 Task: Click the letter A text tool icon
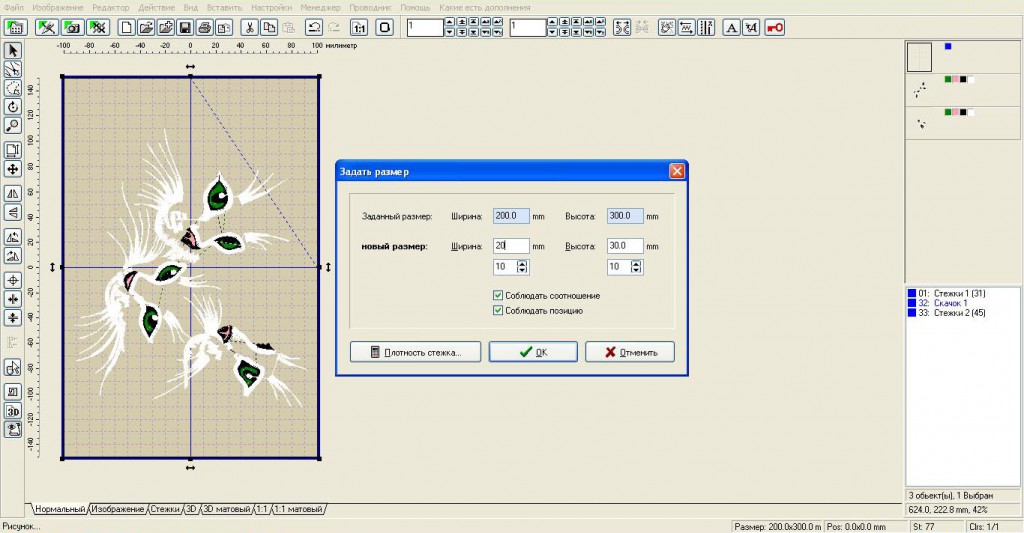click(x=731, y=27)
